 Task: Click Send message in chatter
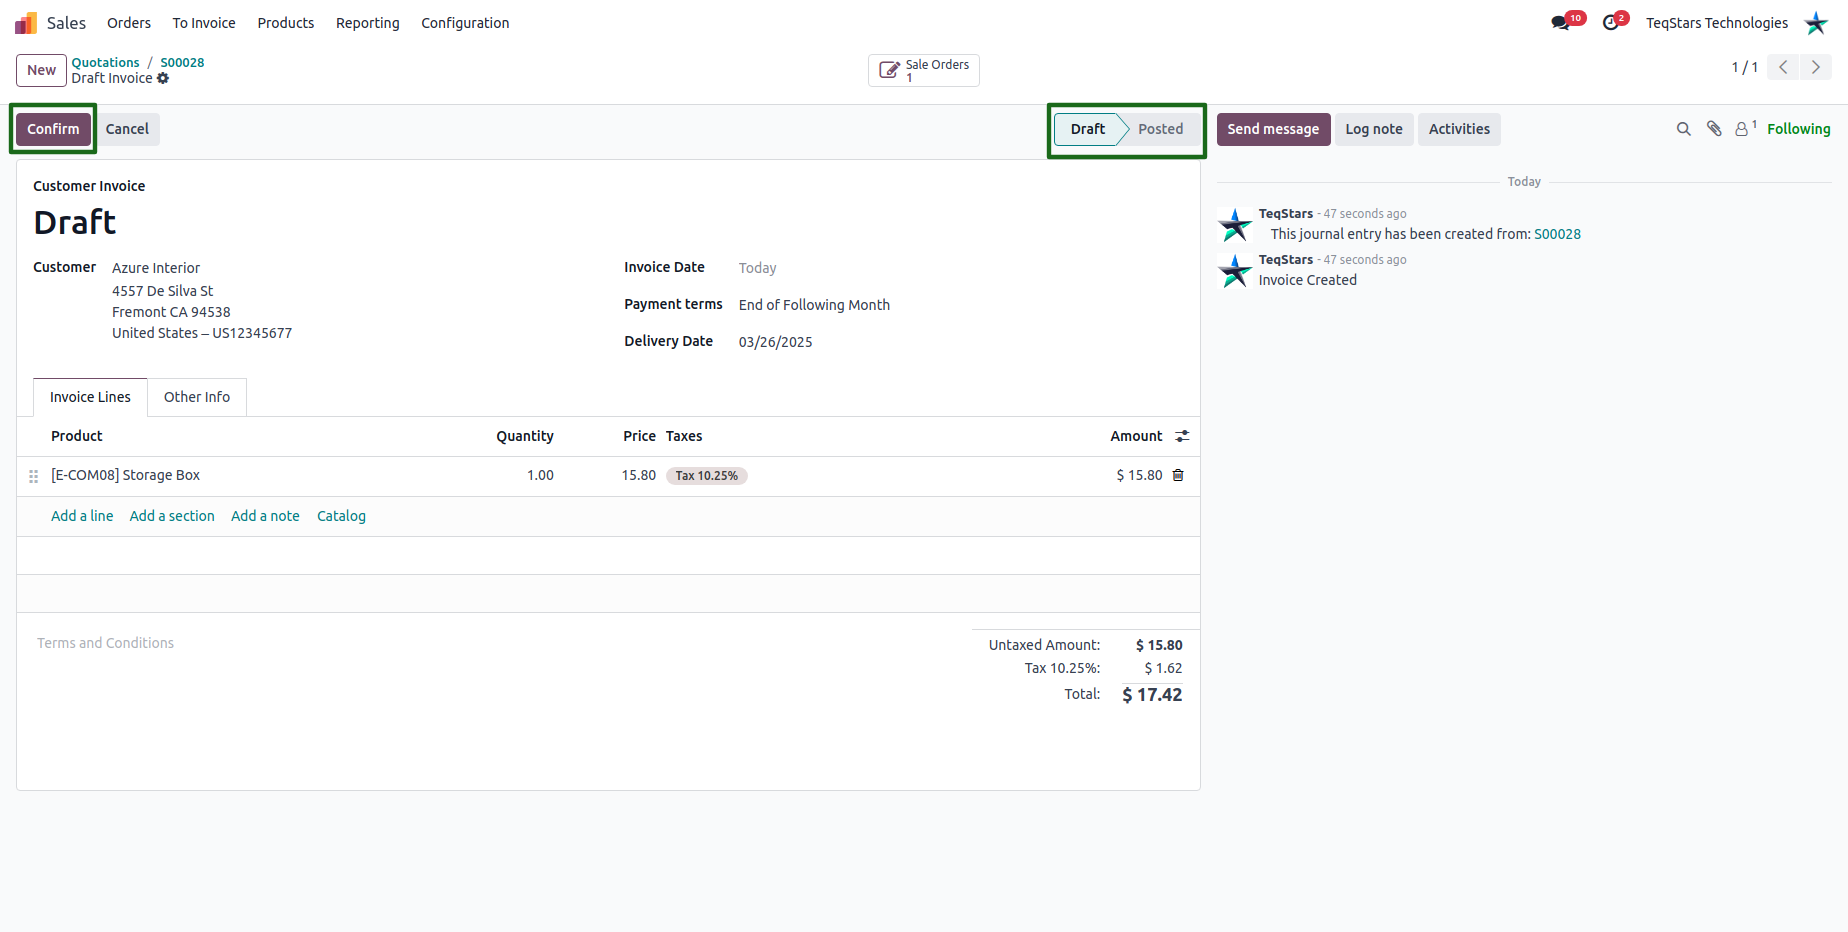(x=1273, y=129)
